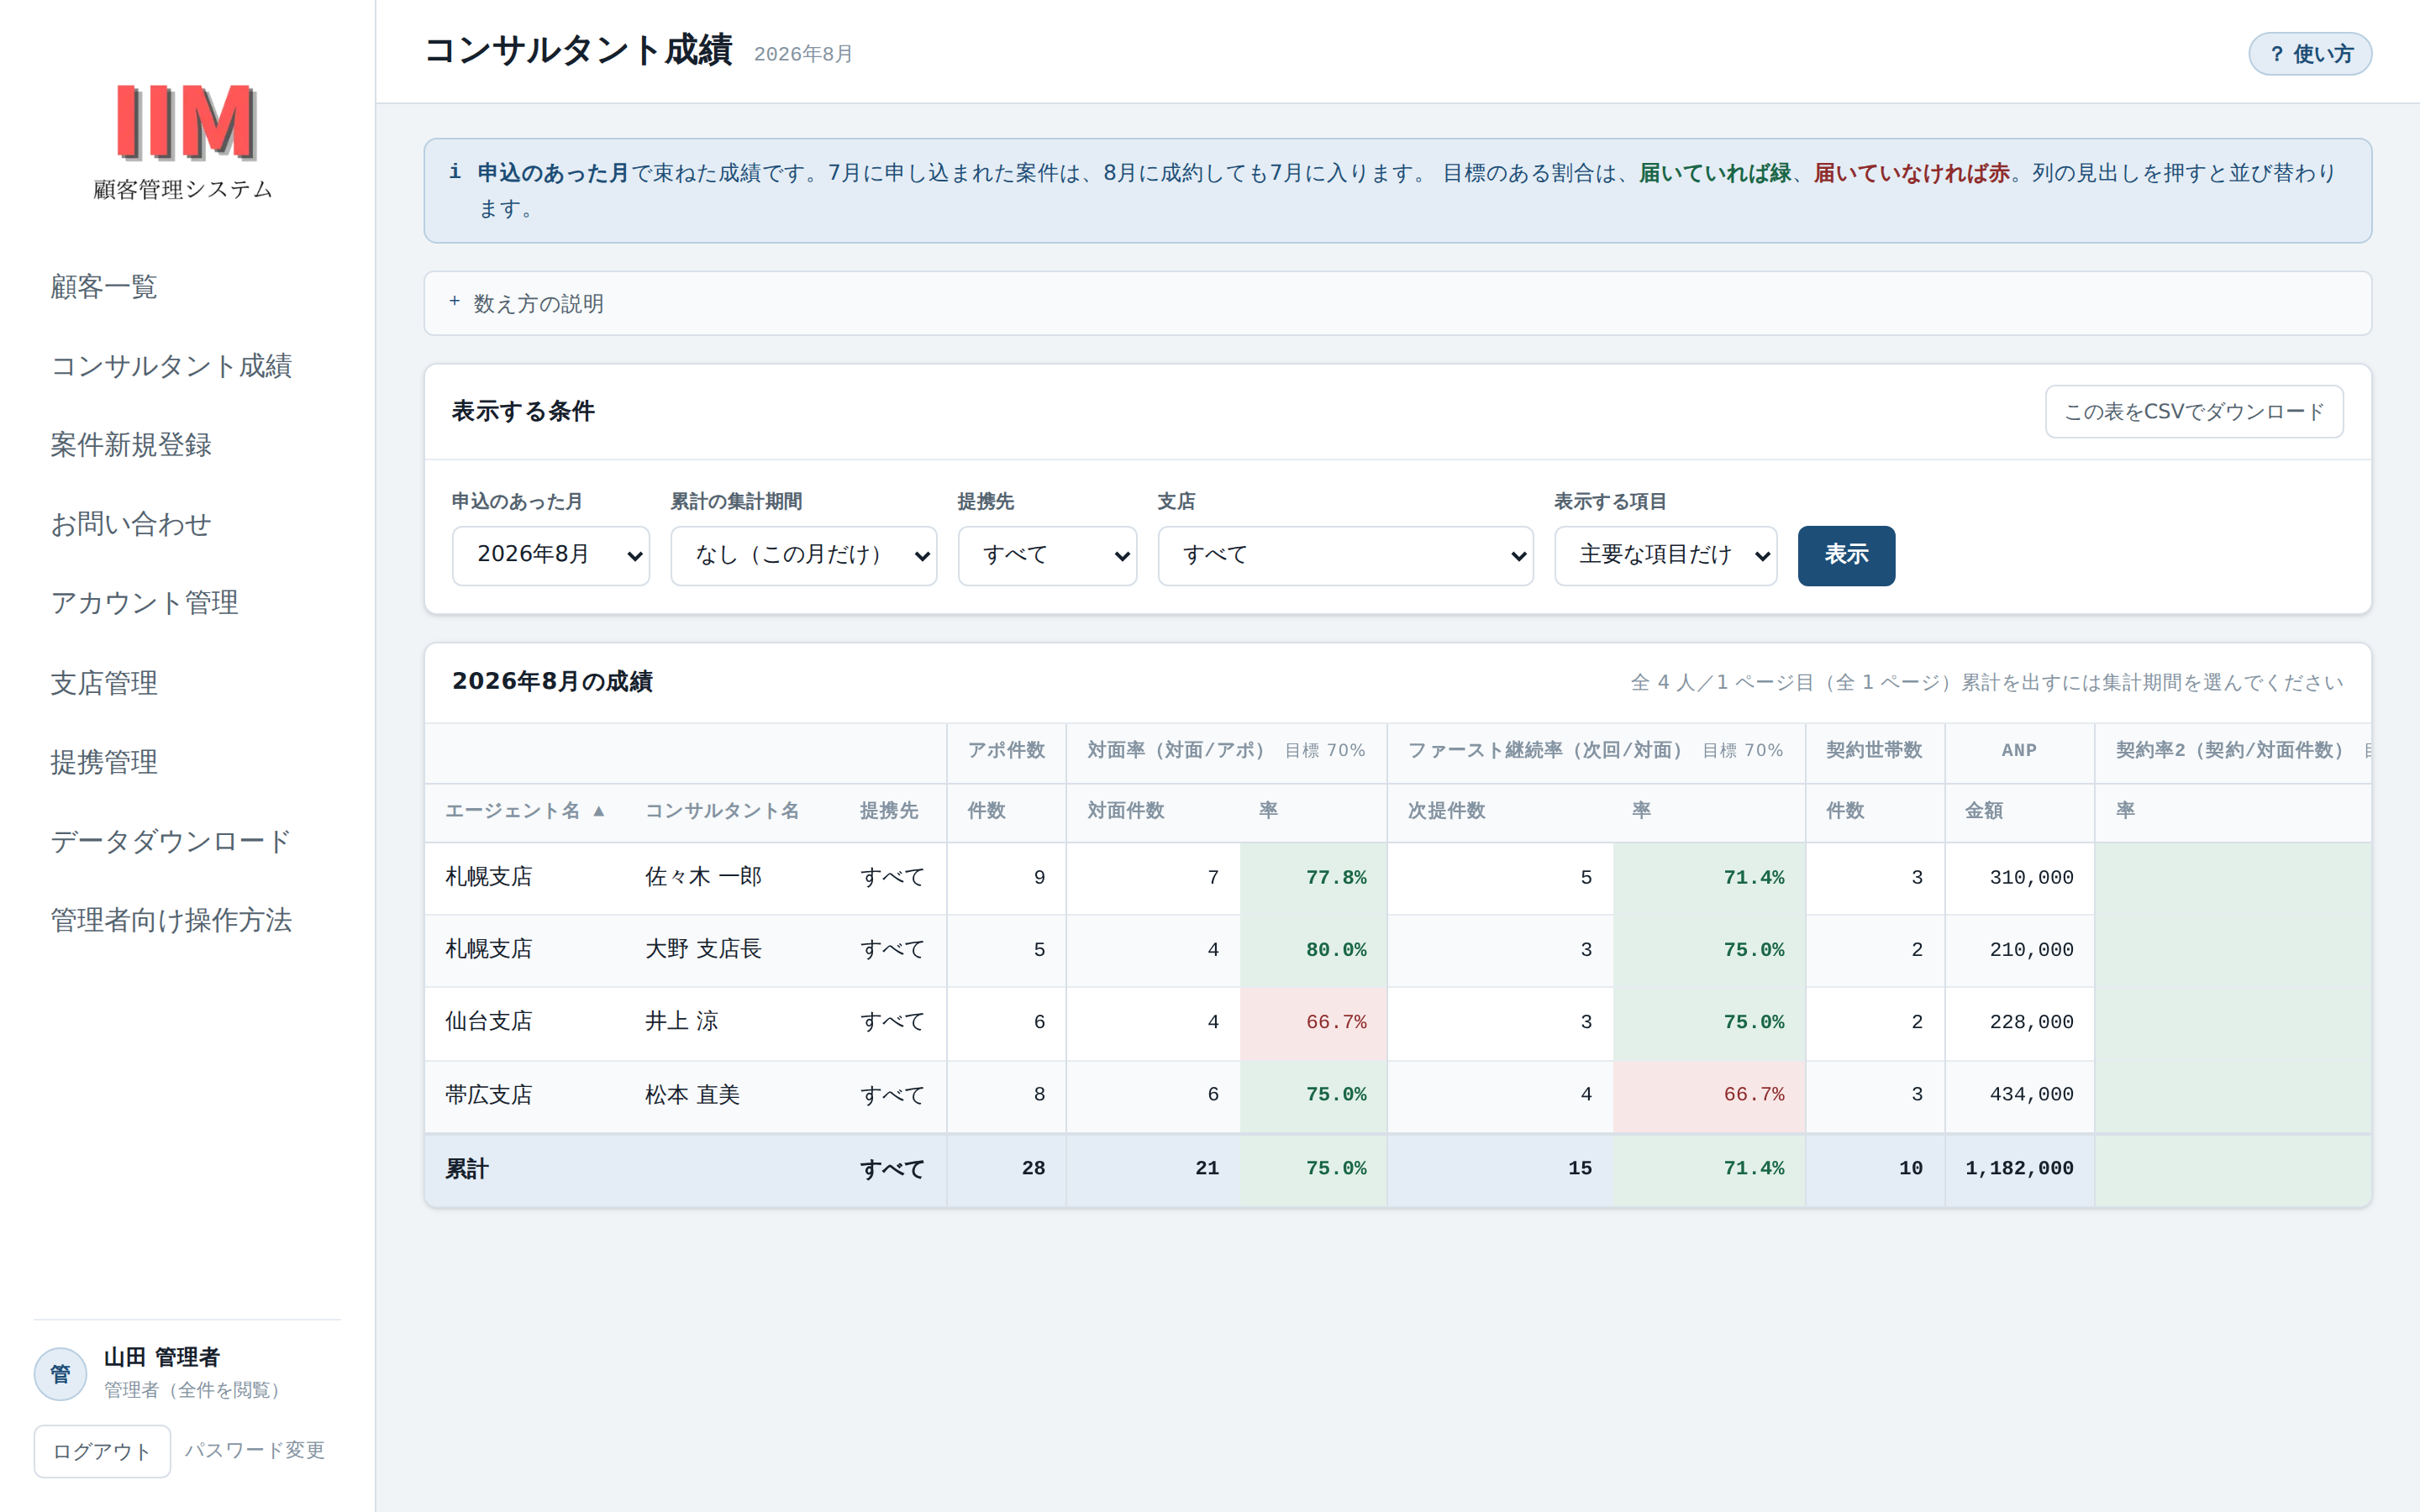Viewport: 2420px width, 1512px height.
Task: Sort by エージェント名 column header
Action: click(x=525, y=811)
